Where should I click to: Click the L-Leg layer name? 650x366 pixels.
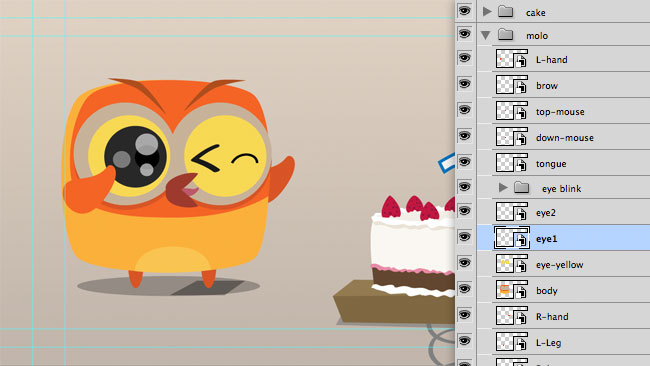tap(548, 343)
